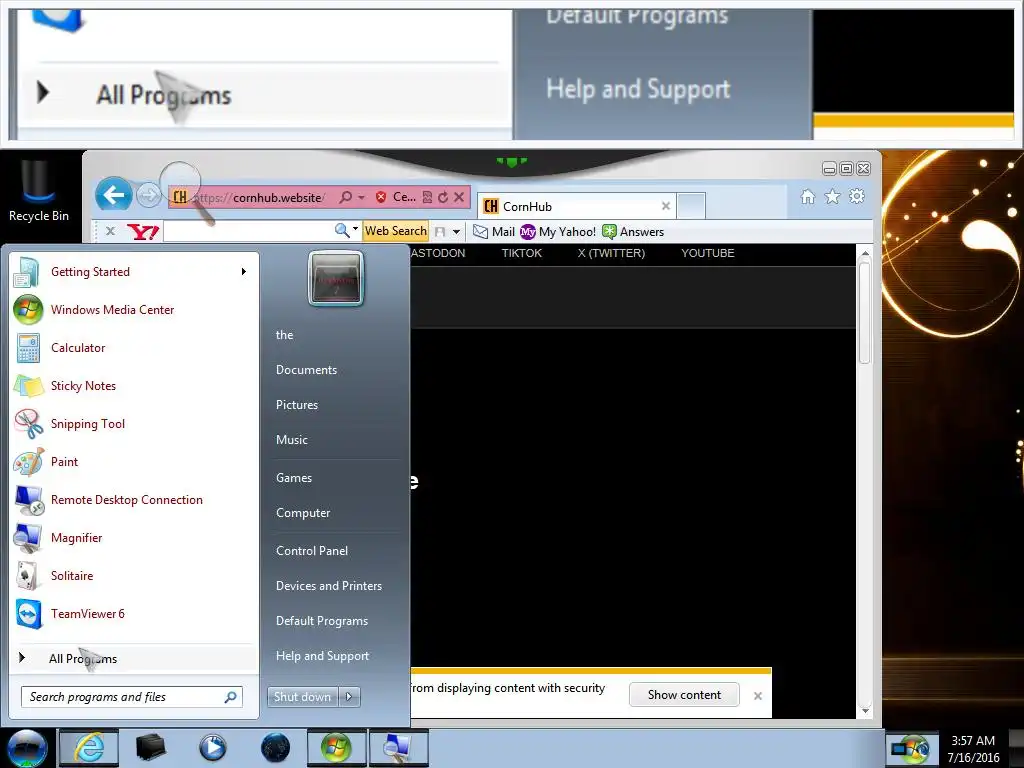
Task: Open Documents in the Start menu
Action: click(x=306, y=370)
